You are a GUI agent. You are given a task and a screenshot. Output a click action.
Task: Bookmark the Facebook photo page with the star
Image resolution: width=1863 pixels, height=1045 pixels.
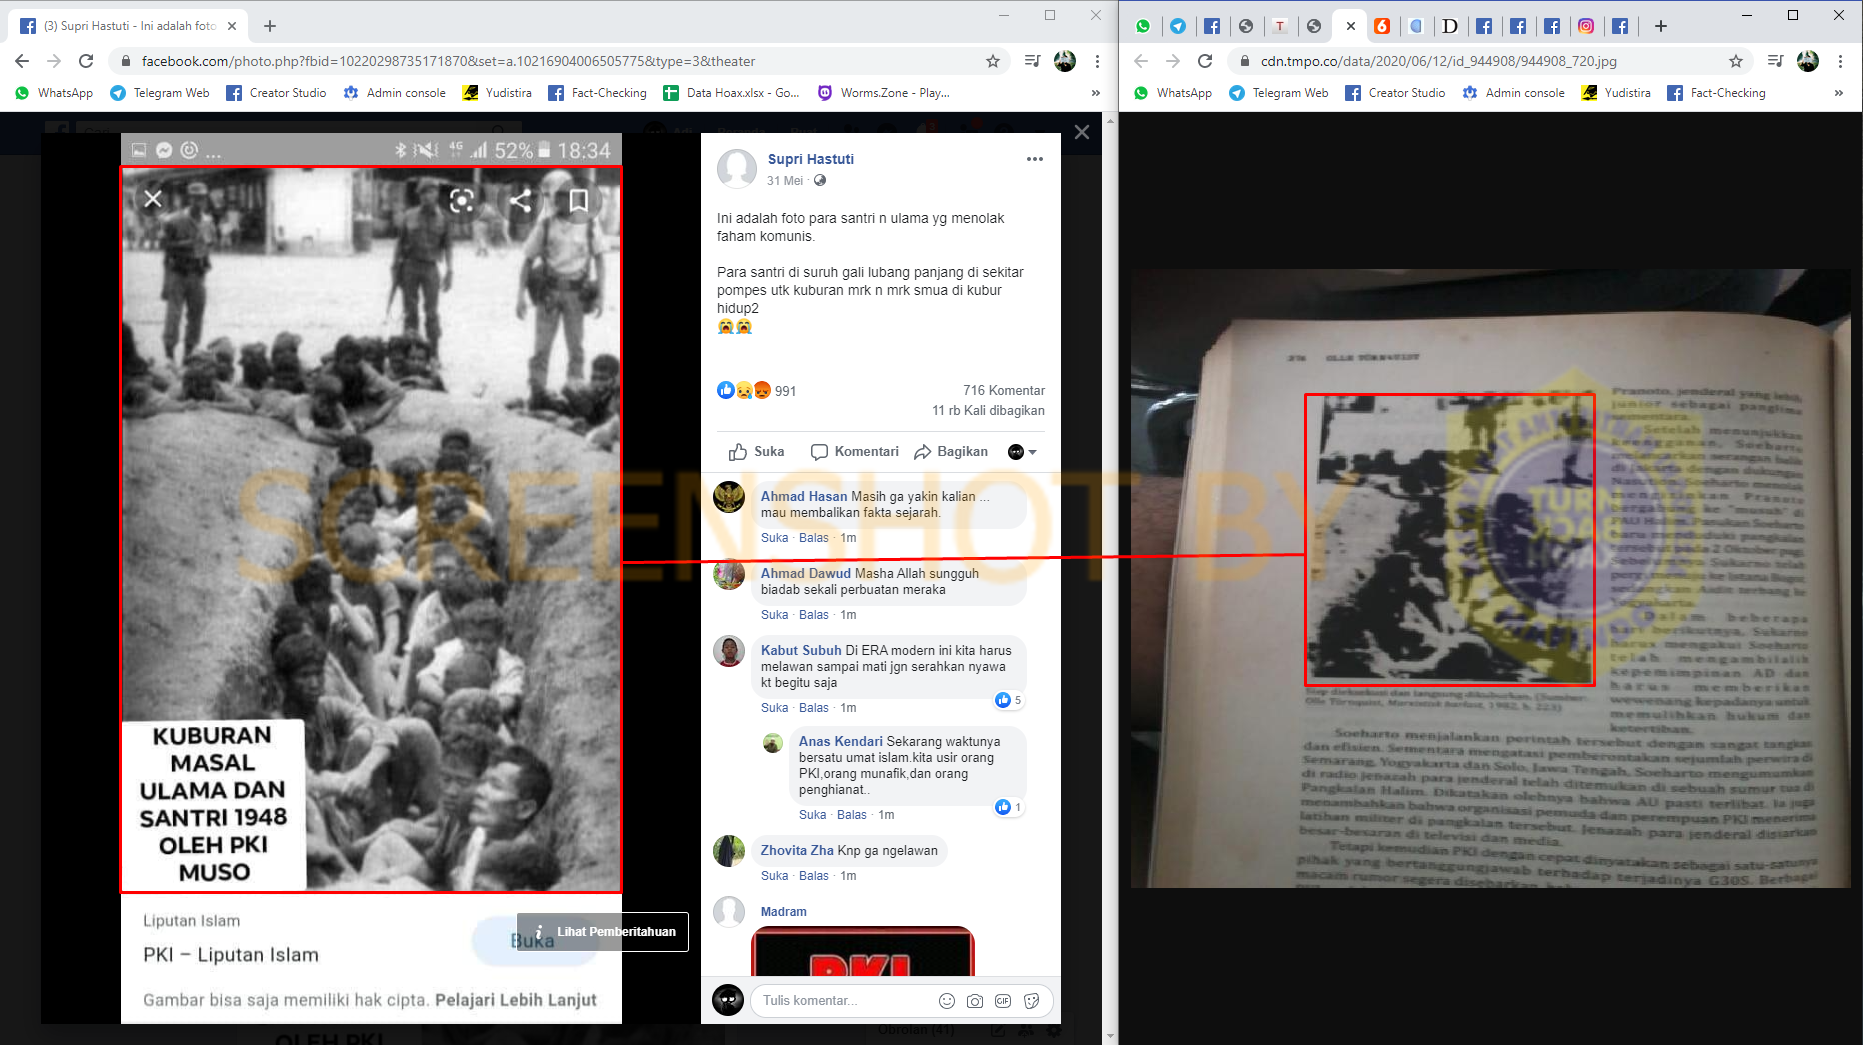click(993, 61)
